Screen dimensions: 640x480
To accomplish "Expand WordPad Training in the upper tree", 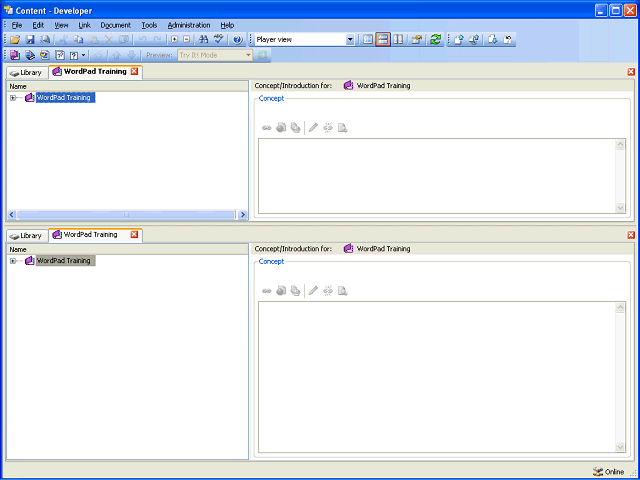I will point(13,98).
